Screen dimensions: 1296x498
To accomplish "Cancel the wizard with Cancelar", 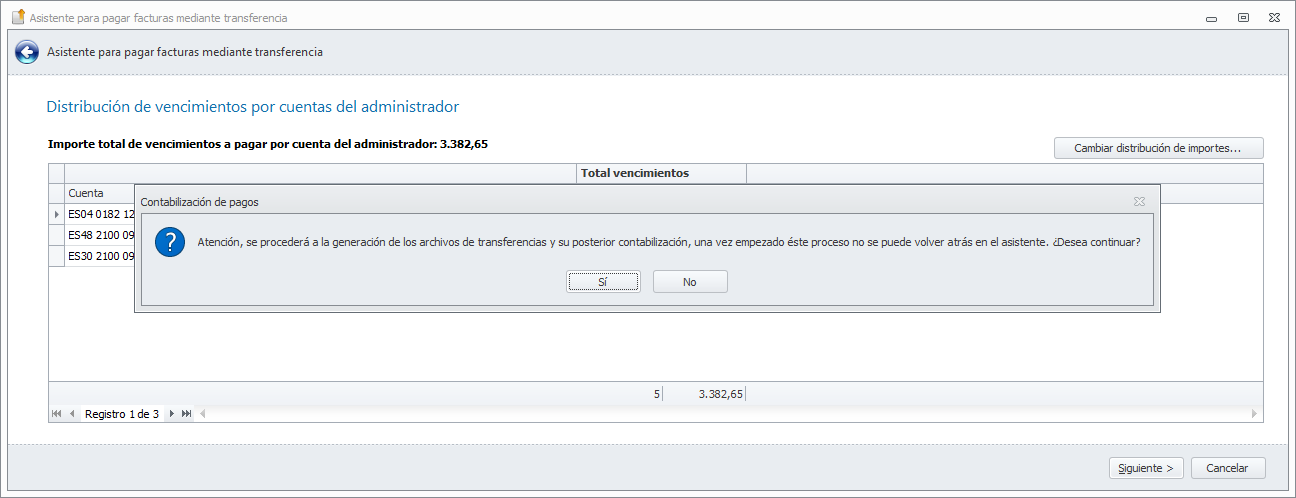I will pos(1227,468).
